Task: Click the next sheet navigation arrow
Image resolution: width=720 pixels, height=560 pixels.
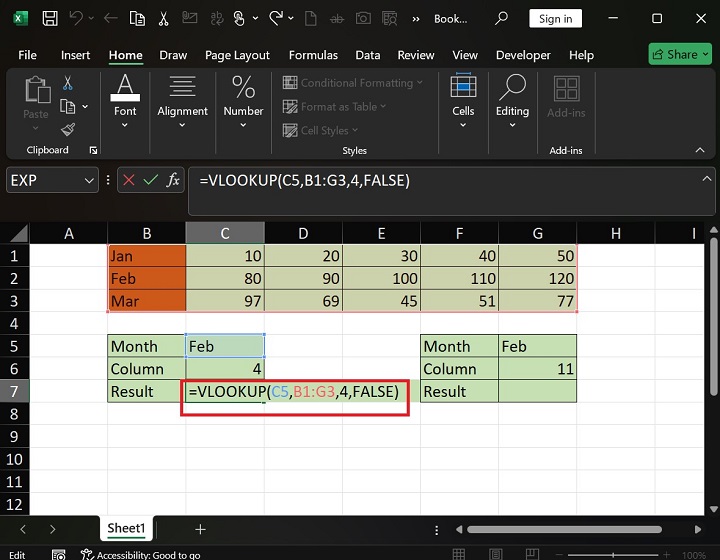Action: pyautogui.click(x=52, y=529)
